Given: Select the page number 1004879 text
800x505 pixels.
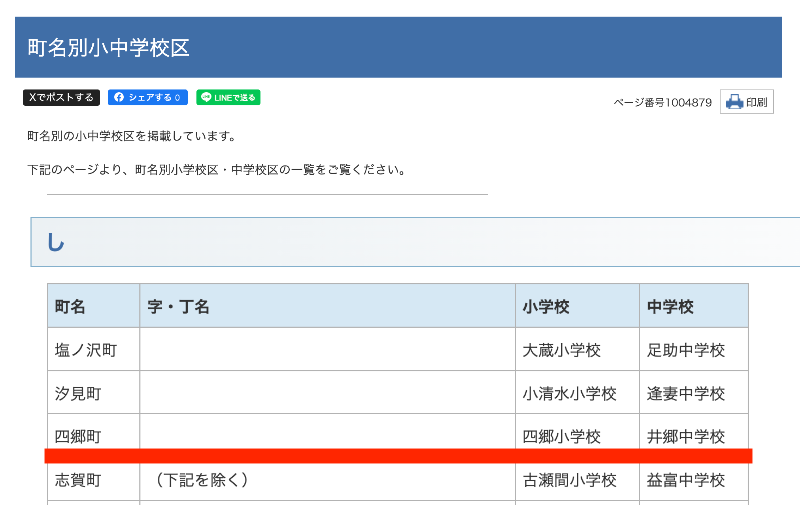Looking at the screenshot, I should tap(662, 103).
